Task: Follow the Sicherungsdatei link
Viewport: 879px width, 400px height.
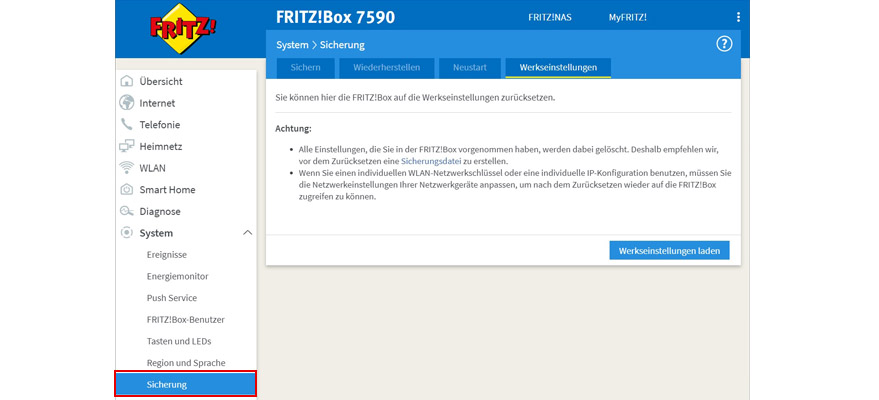Action: tap(431, 161)
